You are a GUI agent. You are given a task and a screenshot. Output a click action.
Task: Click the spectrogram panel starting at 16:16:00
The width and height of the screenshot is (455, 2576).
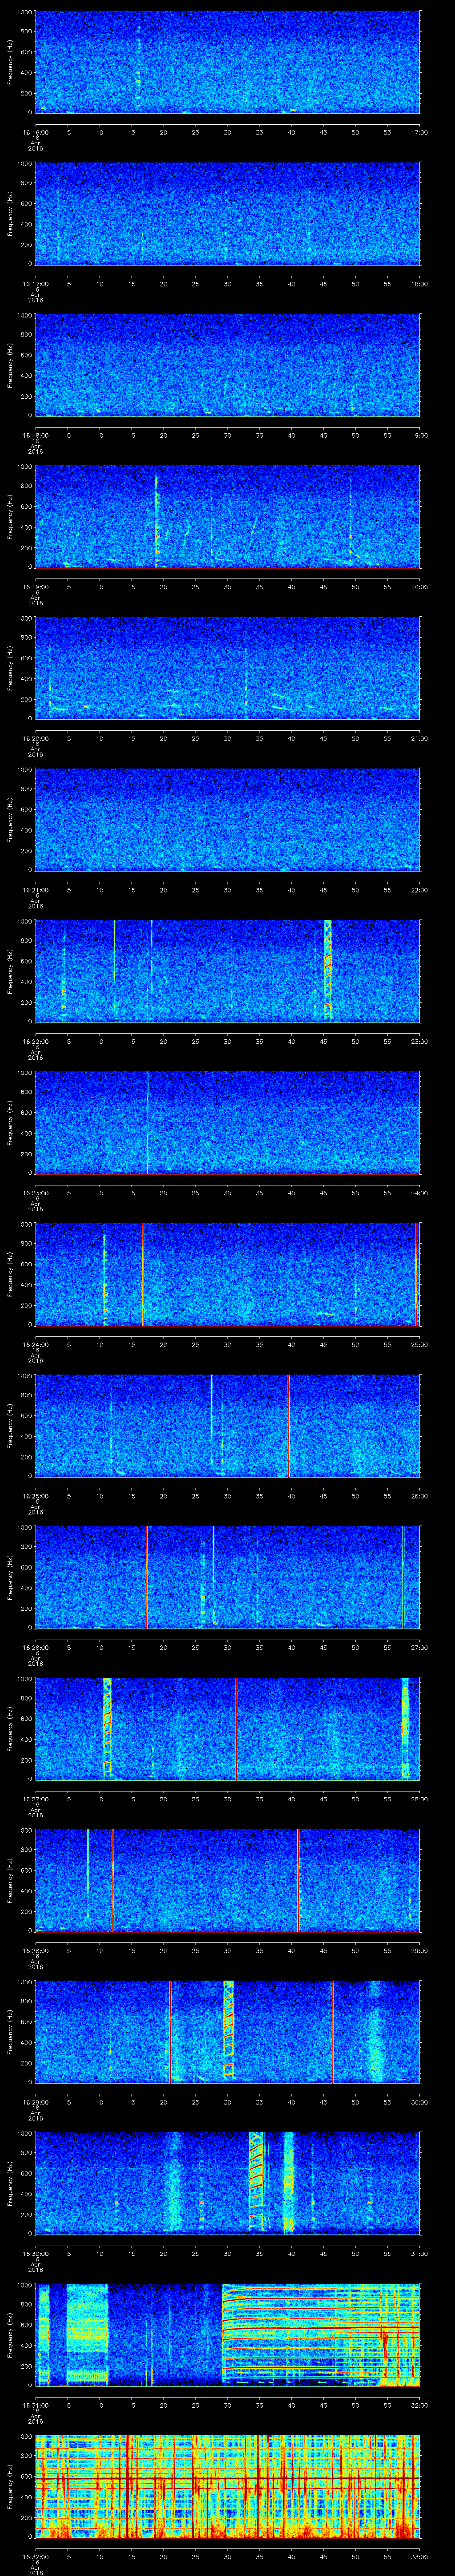(228, 62)
